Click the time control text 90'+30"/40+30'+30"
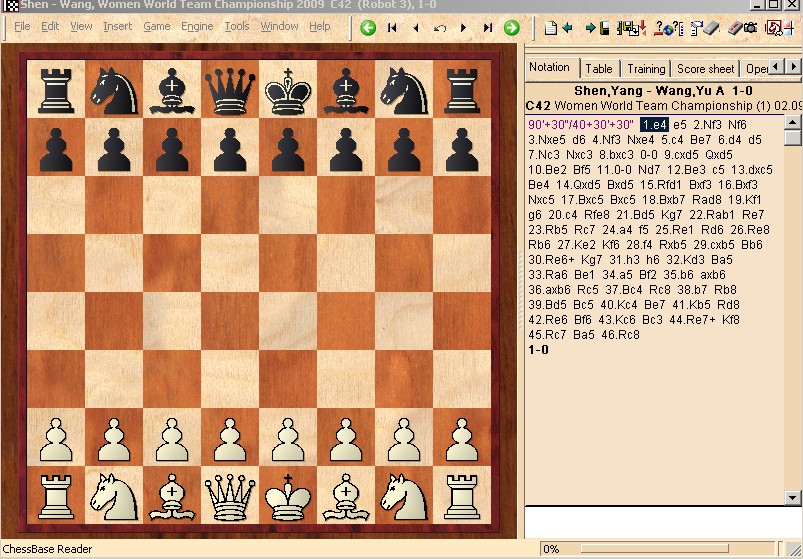 pos(580,124)
